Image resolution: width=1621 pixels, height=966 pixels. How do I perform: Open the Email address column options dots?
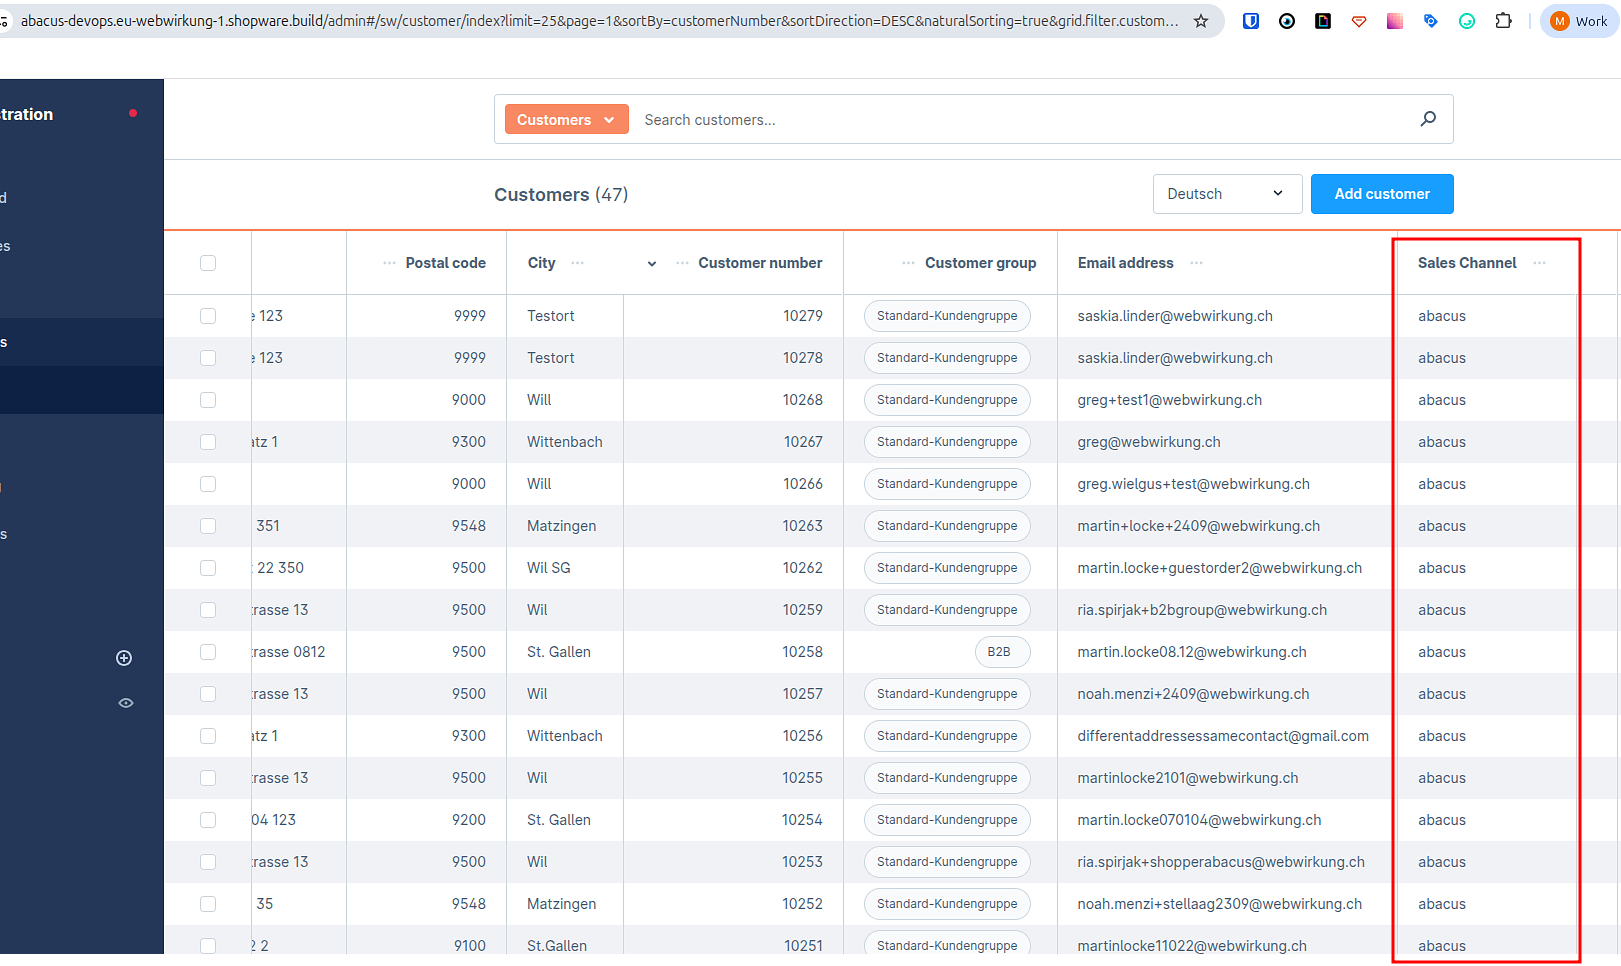1196,263
